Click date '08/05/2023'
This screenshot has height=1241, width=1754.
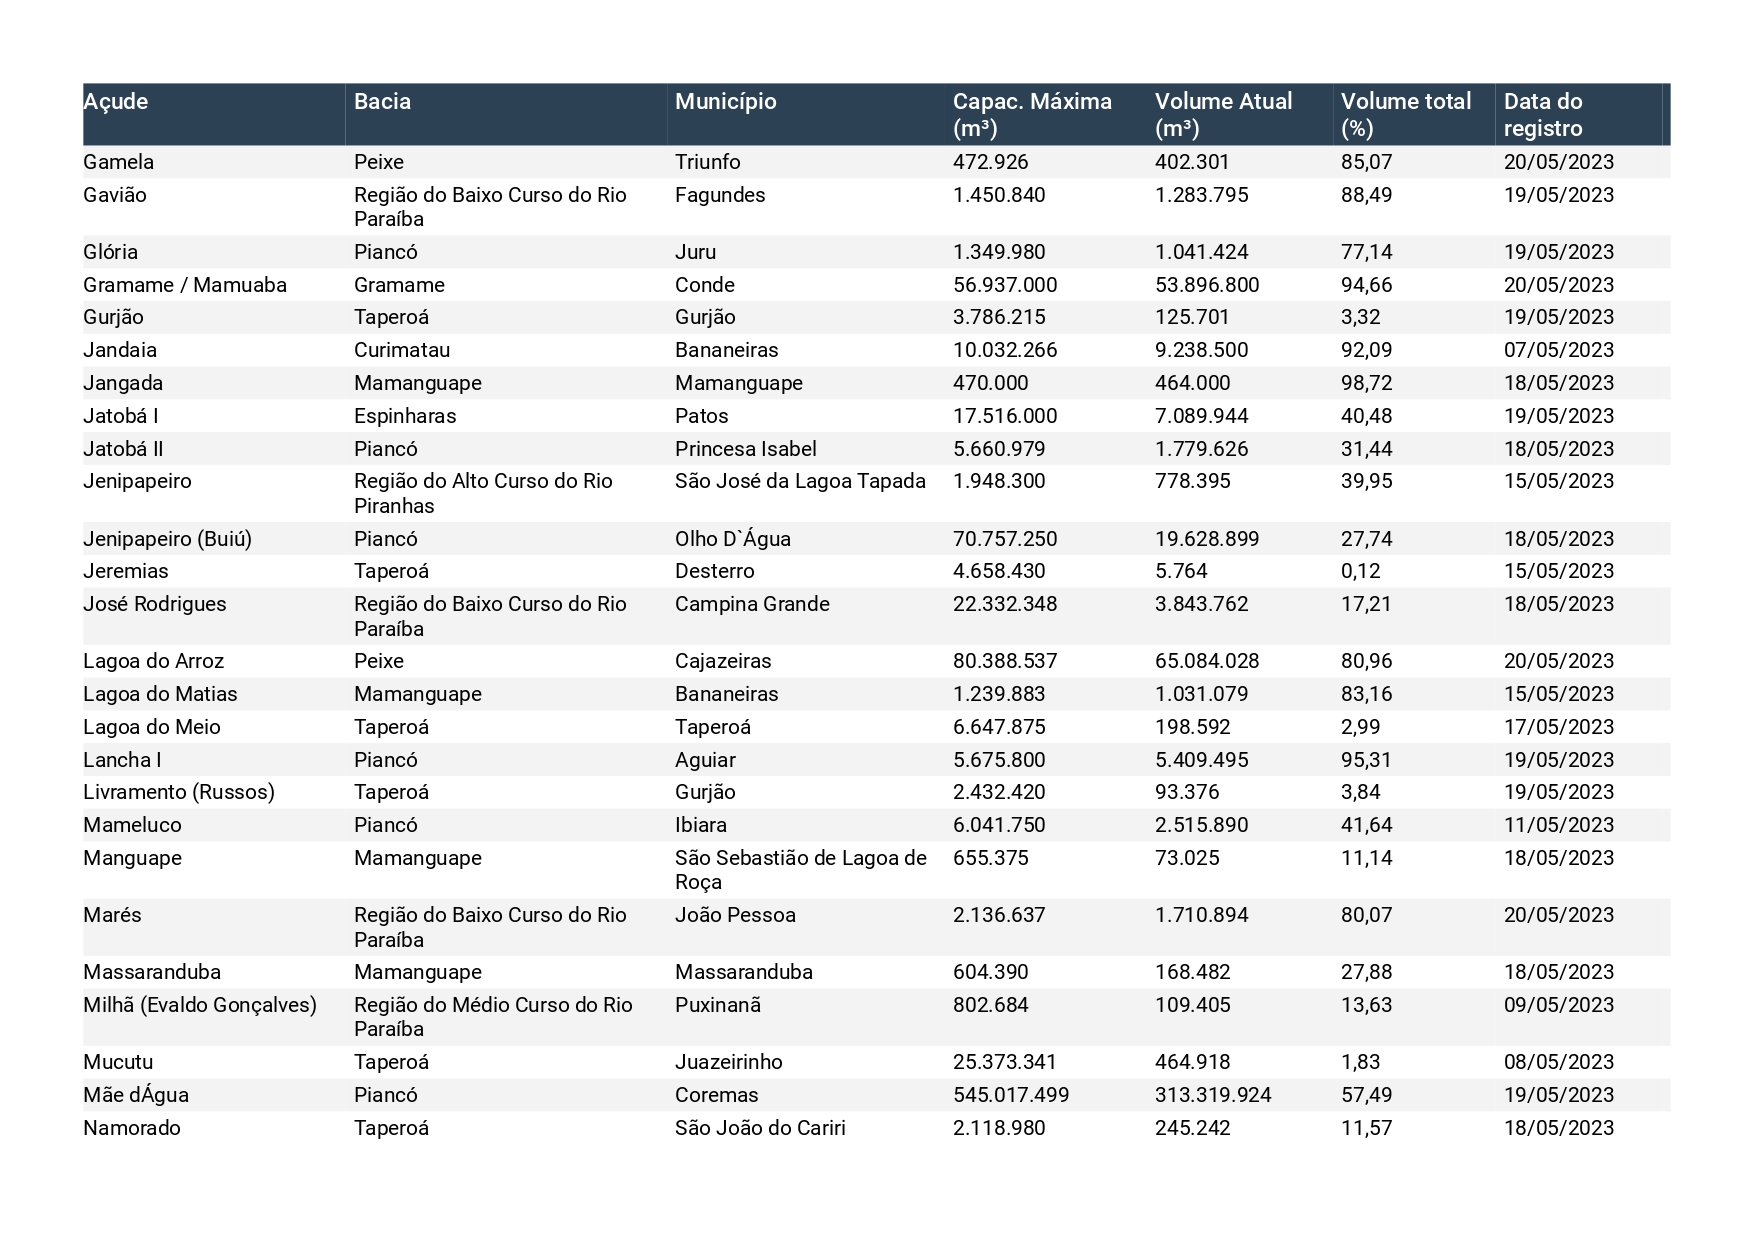(1559, 1062)
